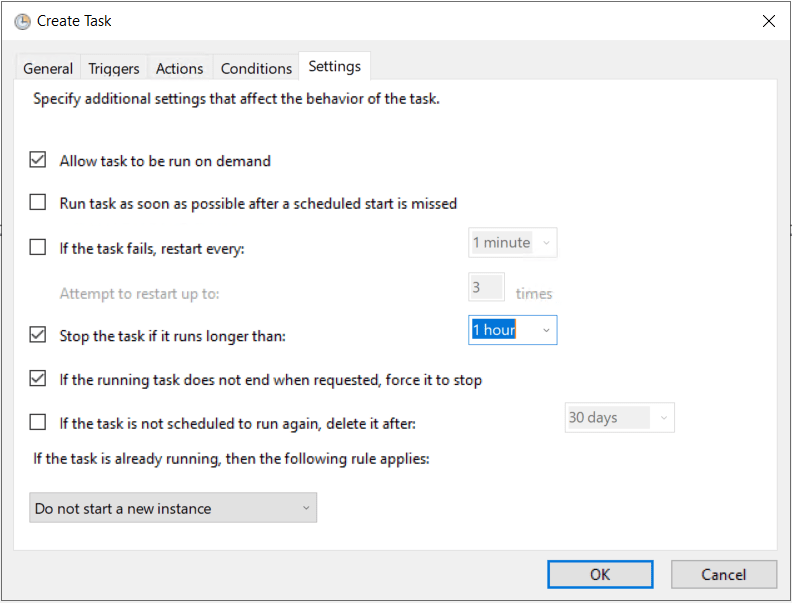Close the Create Task dialog
The width and height of the screenshot is (792, 603).
coord(768,21)
